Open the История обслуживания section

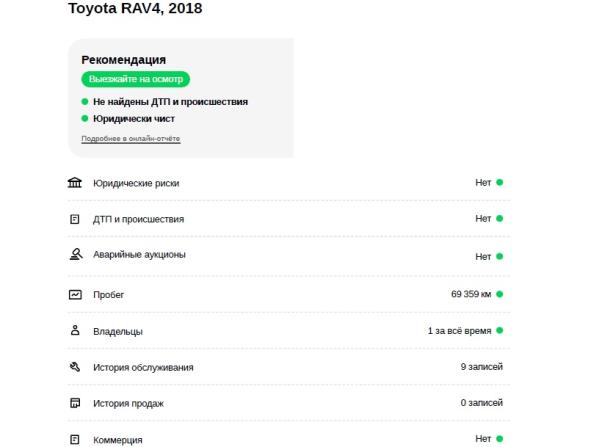(143, 367)
